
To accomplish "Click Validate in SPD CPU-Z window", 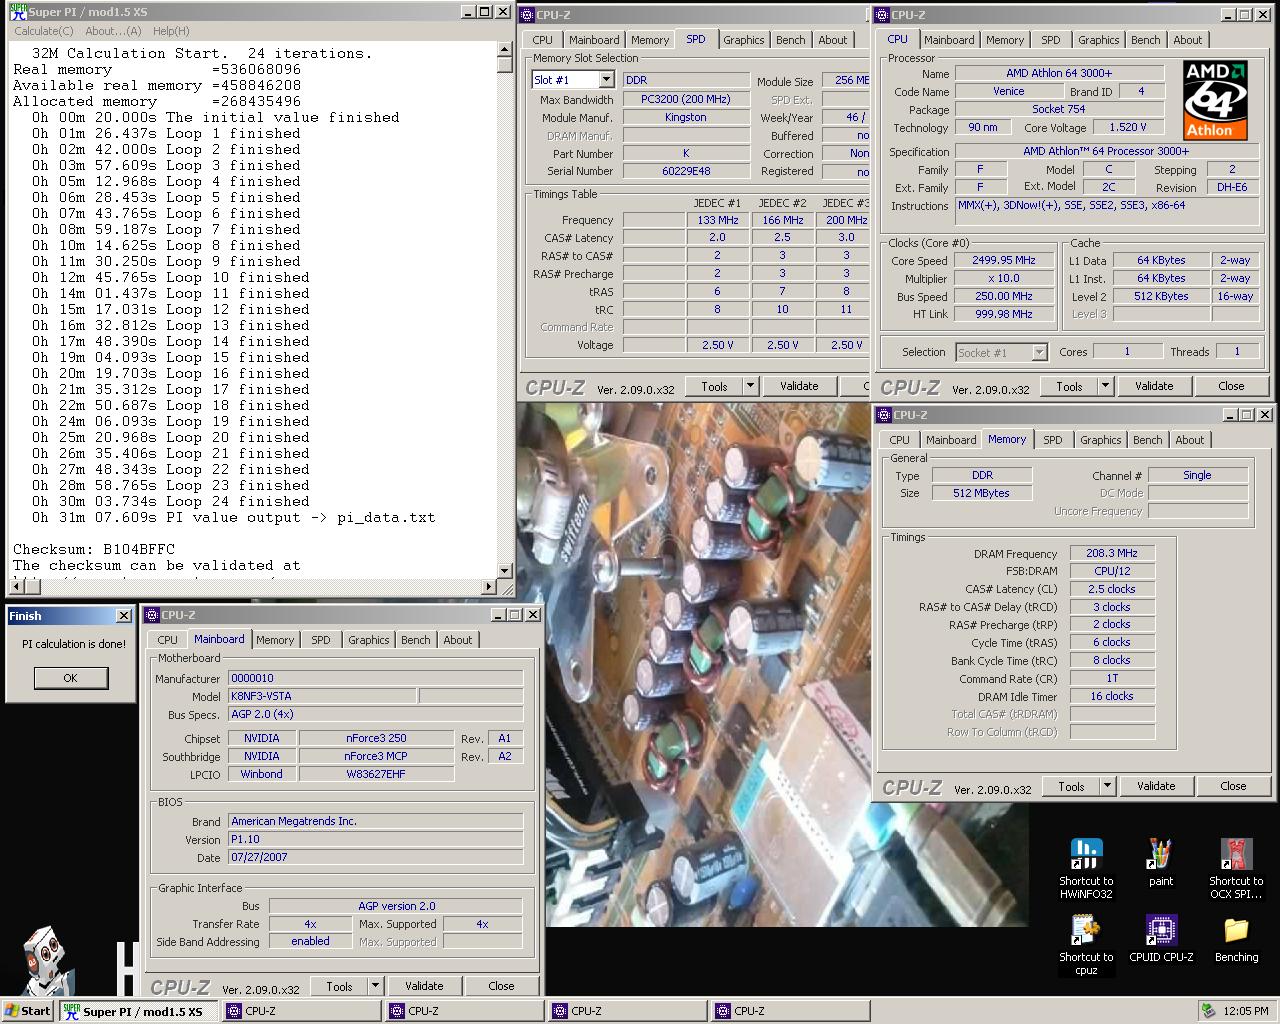I will click(x=799, y=386).
